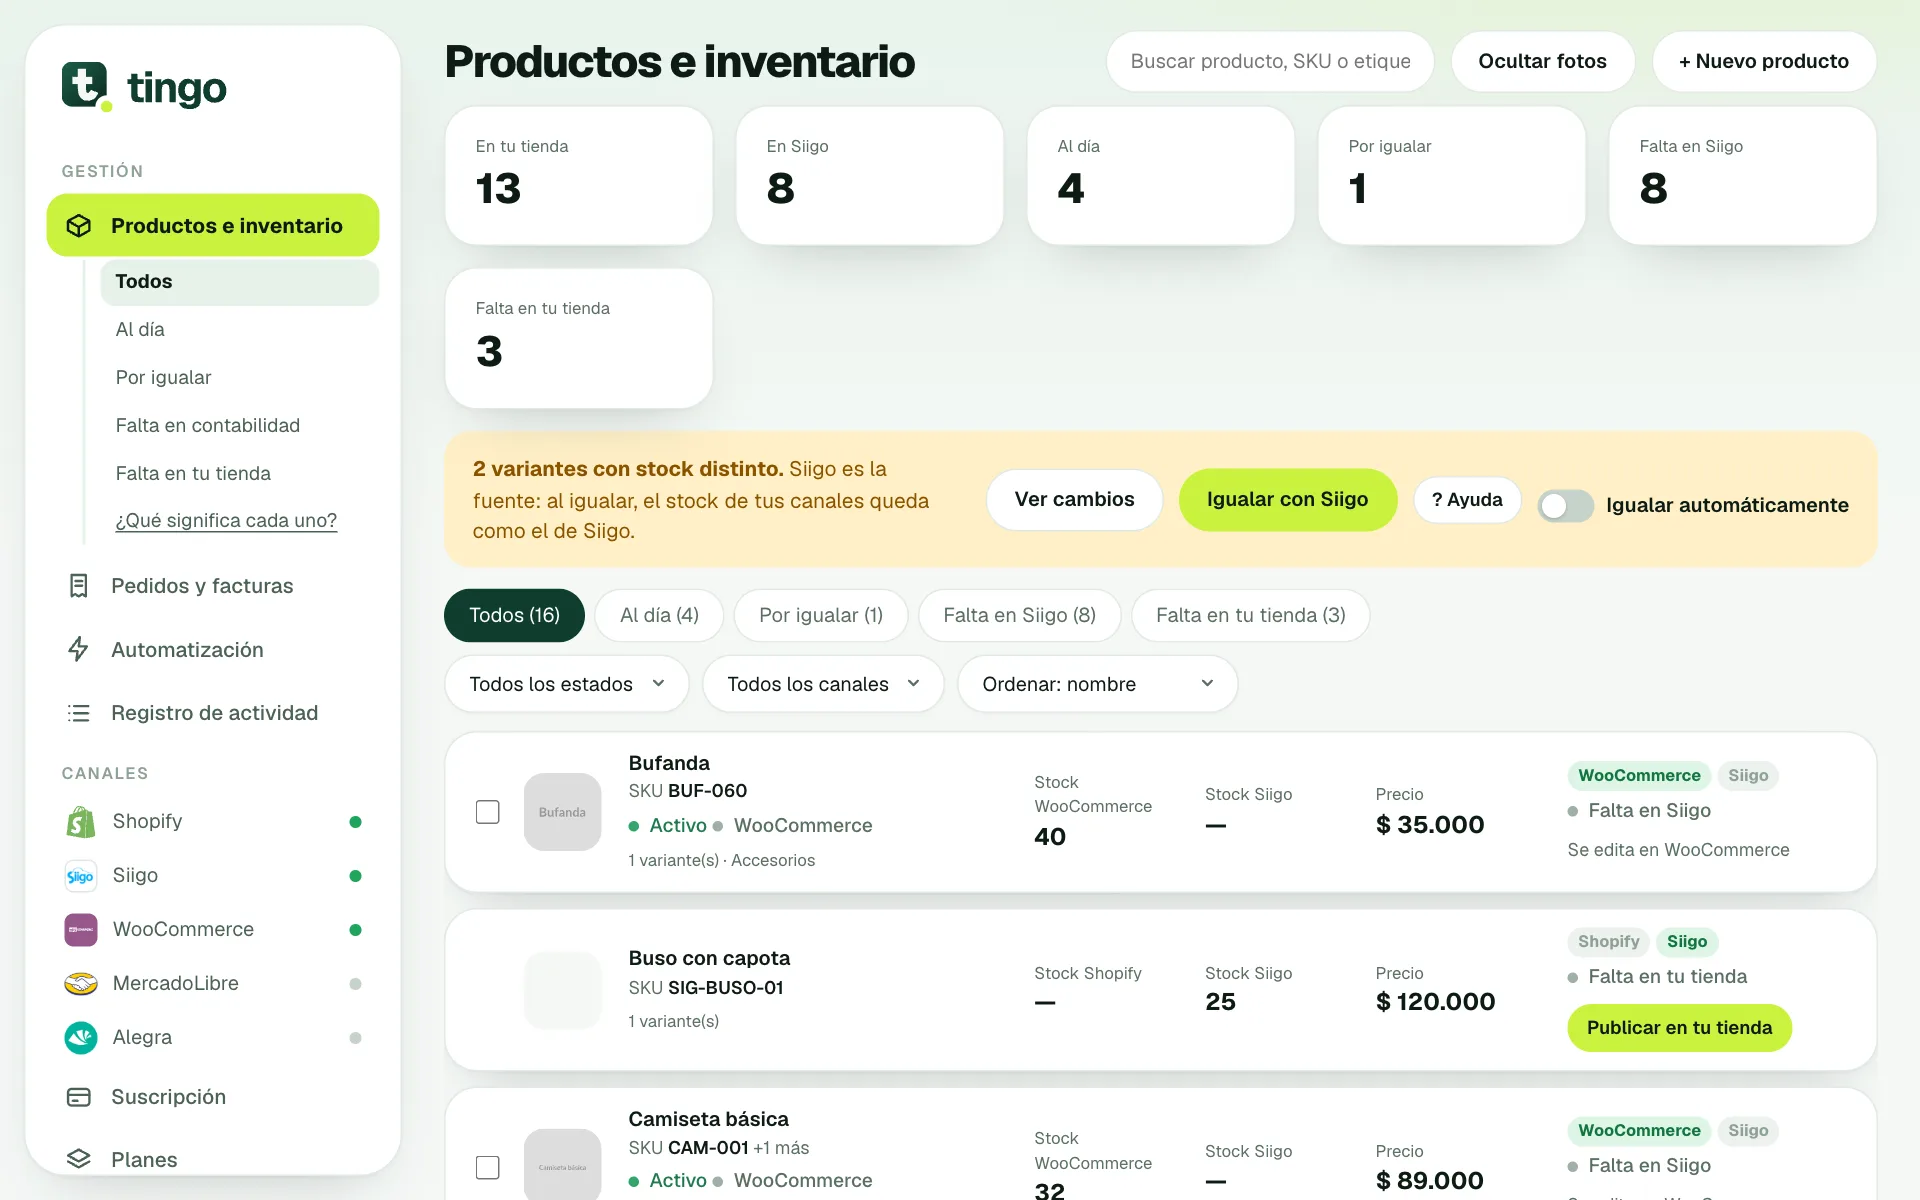
Task: Select the sidebar Al día submenu item
Action: click(140, 330)
